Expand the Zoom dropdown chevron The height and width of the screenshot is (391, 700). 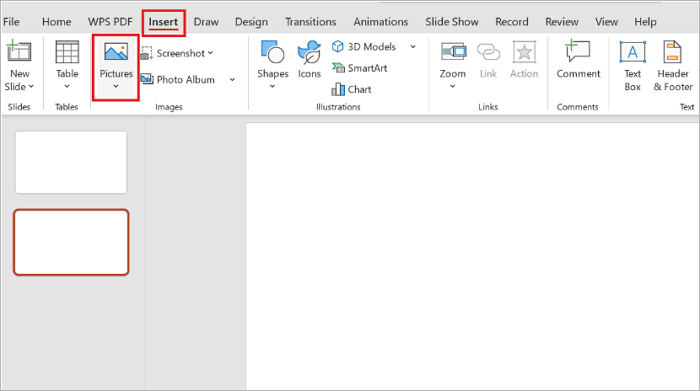pyautogui.click(x=452, y=86)
